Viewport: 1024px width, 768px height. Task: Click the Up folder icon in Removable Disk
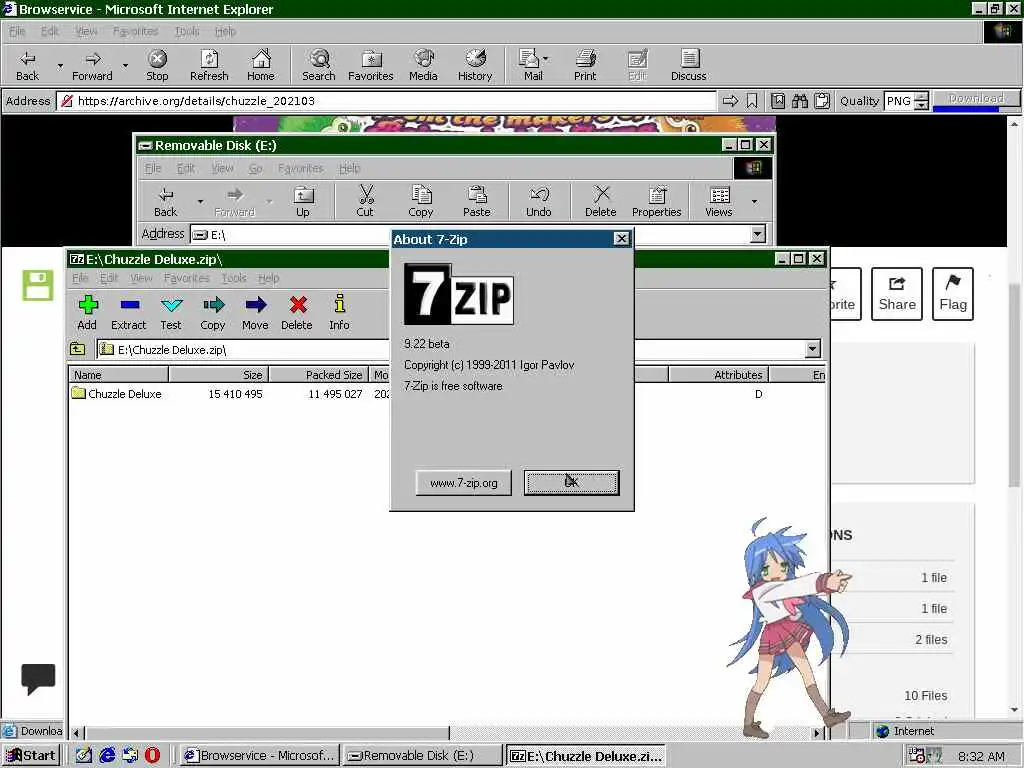(303, 200)
